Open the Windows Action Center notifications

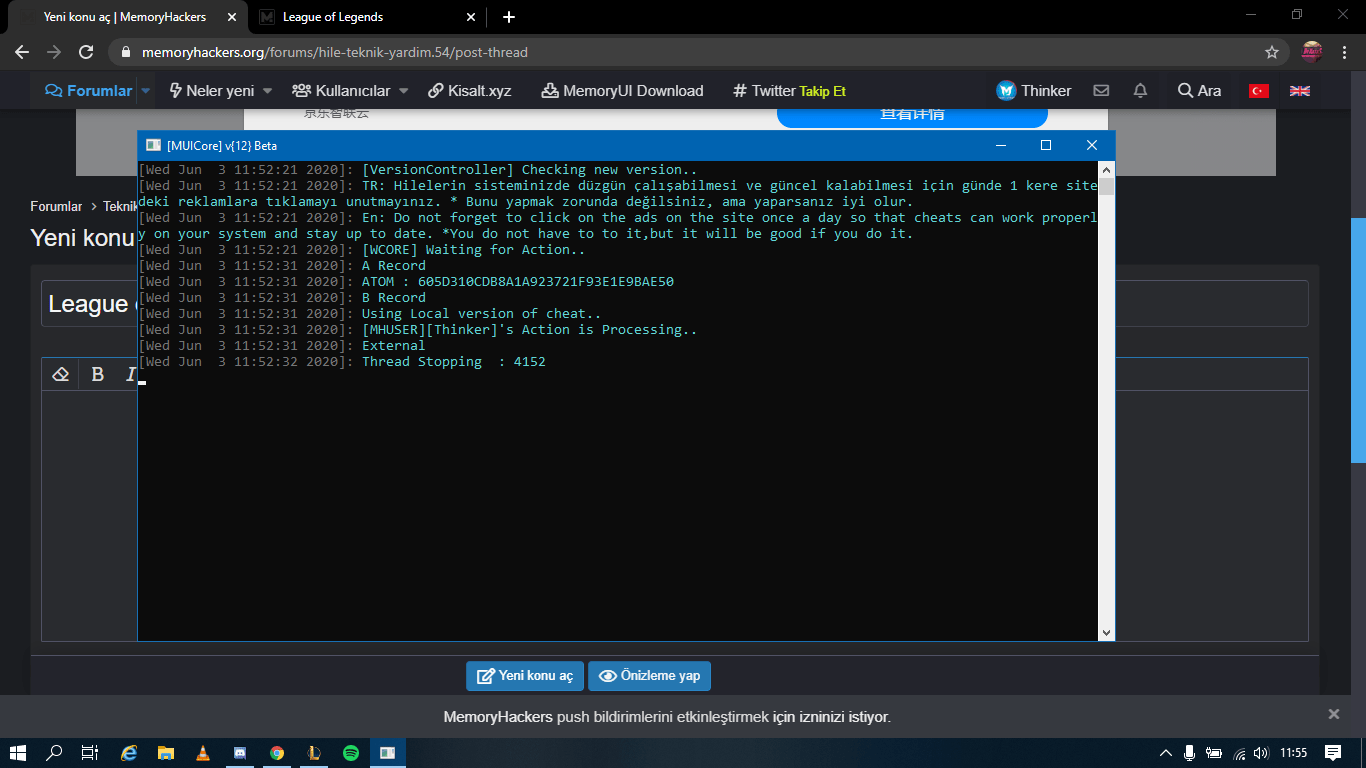click(1333, 753)
